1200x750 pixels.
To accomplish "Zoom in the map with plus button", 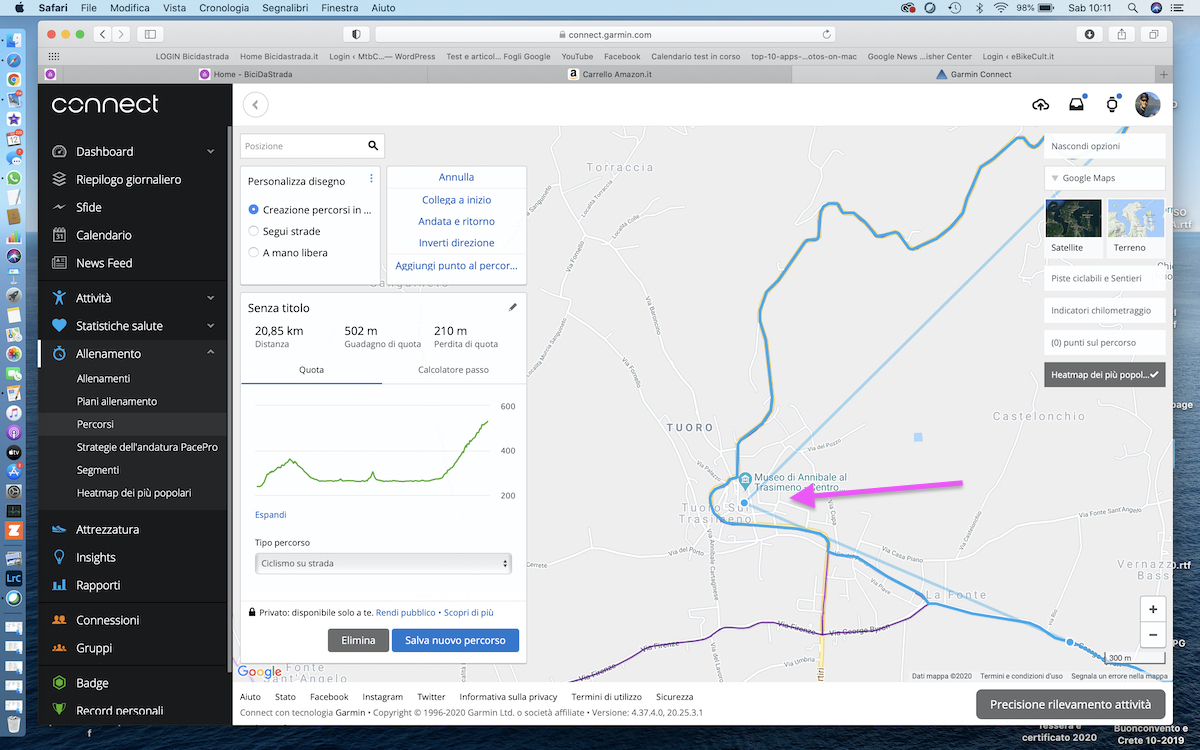I will point(1153,609).
